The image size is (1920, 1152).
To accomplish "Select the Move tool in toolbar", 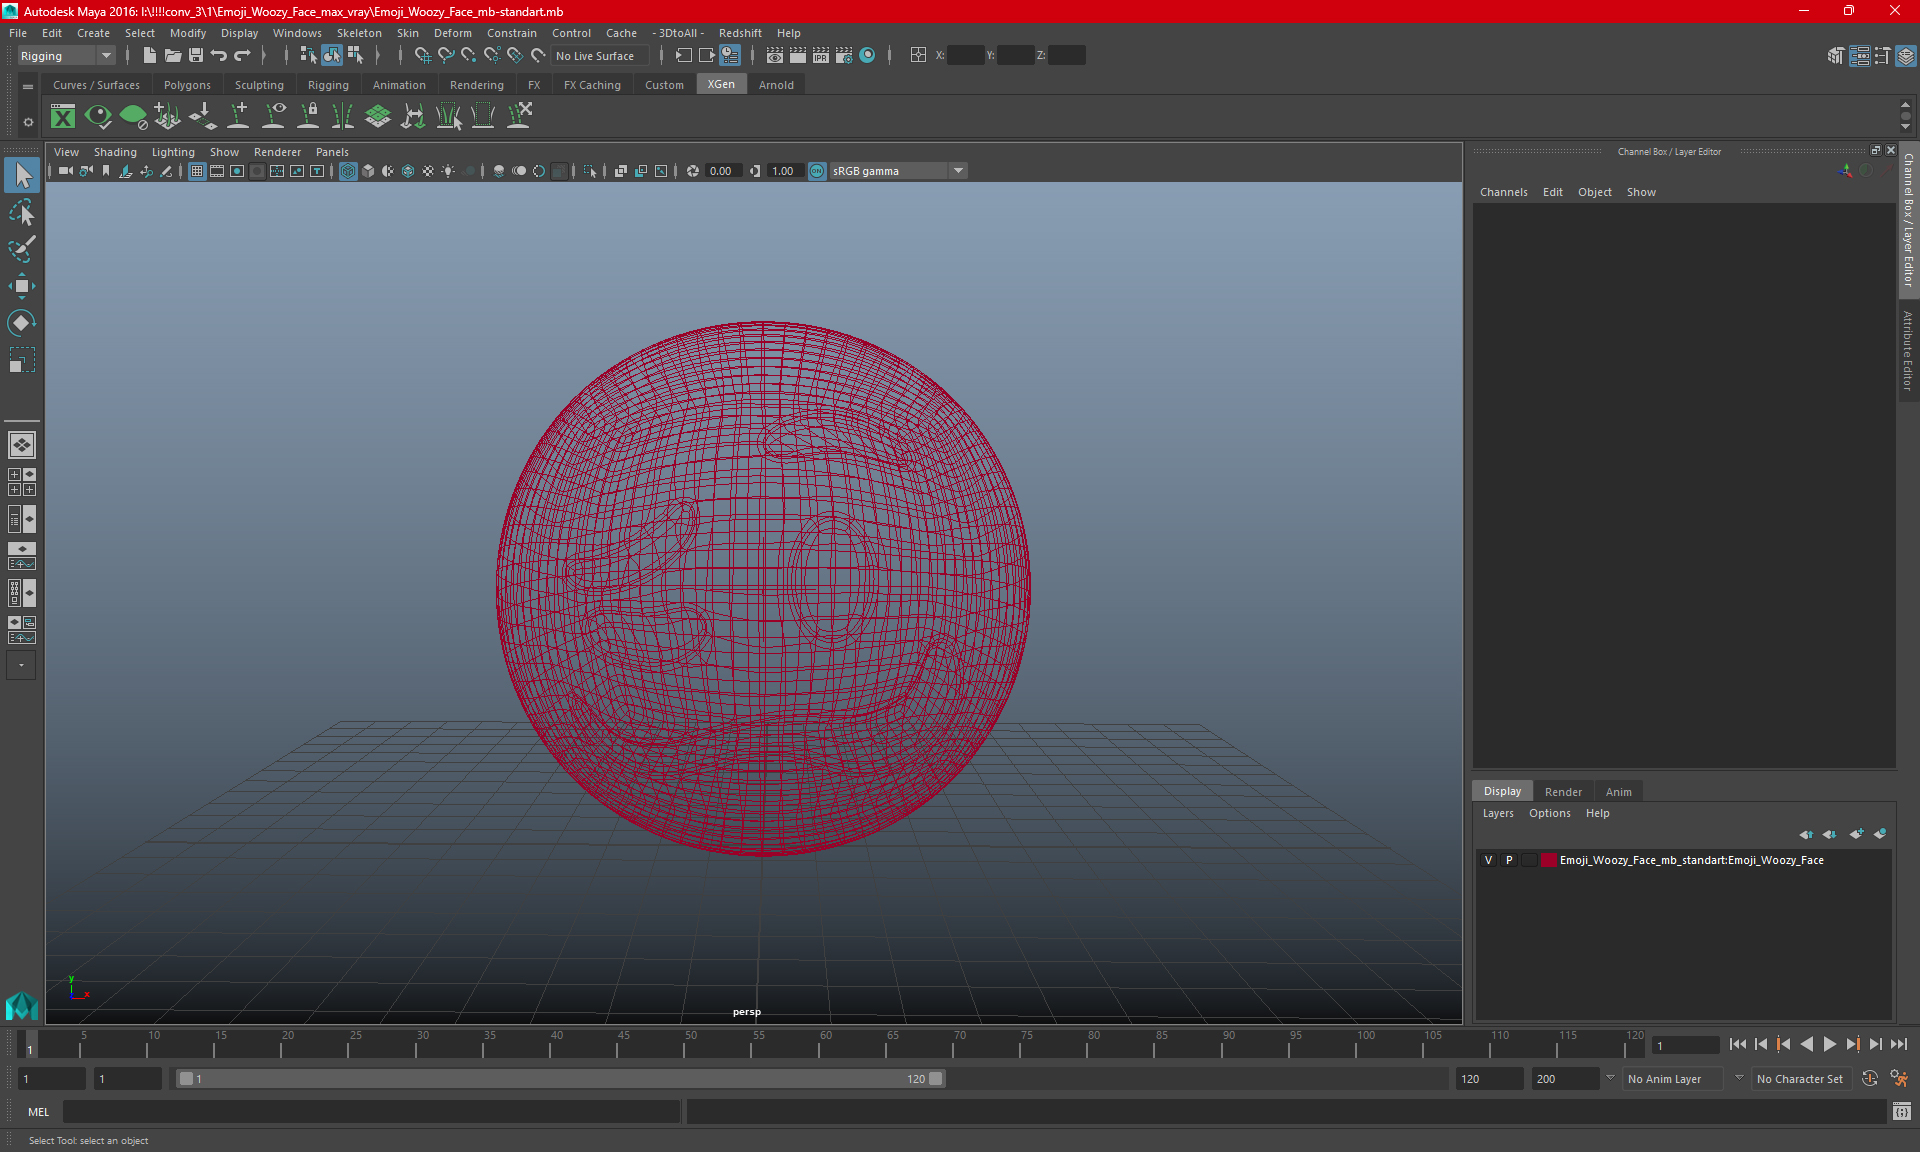I will pyautogui.click(x=21, y=284).
